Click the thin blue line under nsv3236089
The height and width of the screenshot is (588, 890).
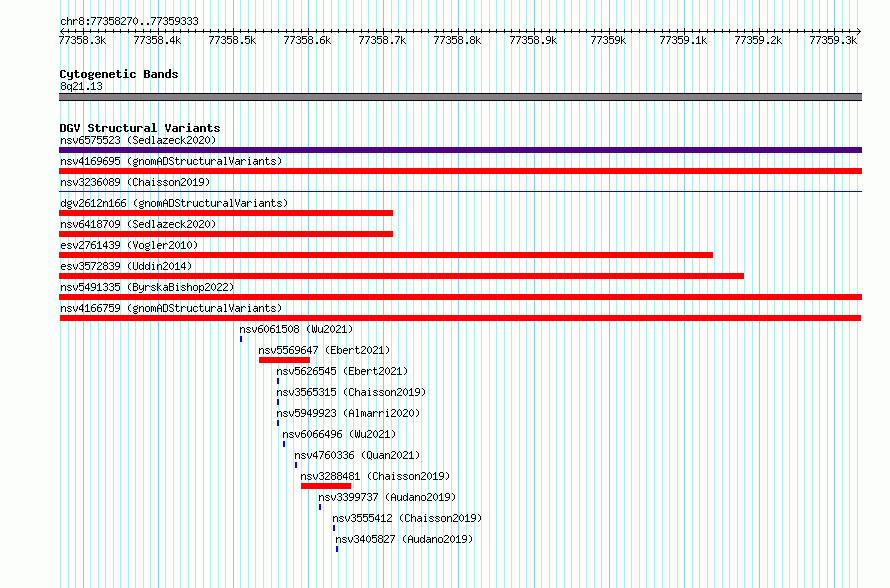(460, 191)
